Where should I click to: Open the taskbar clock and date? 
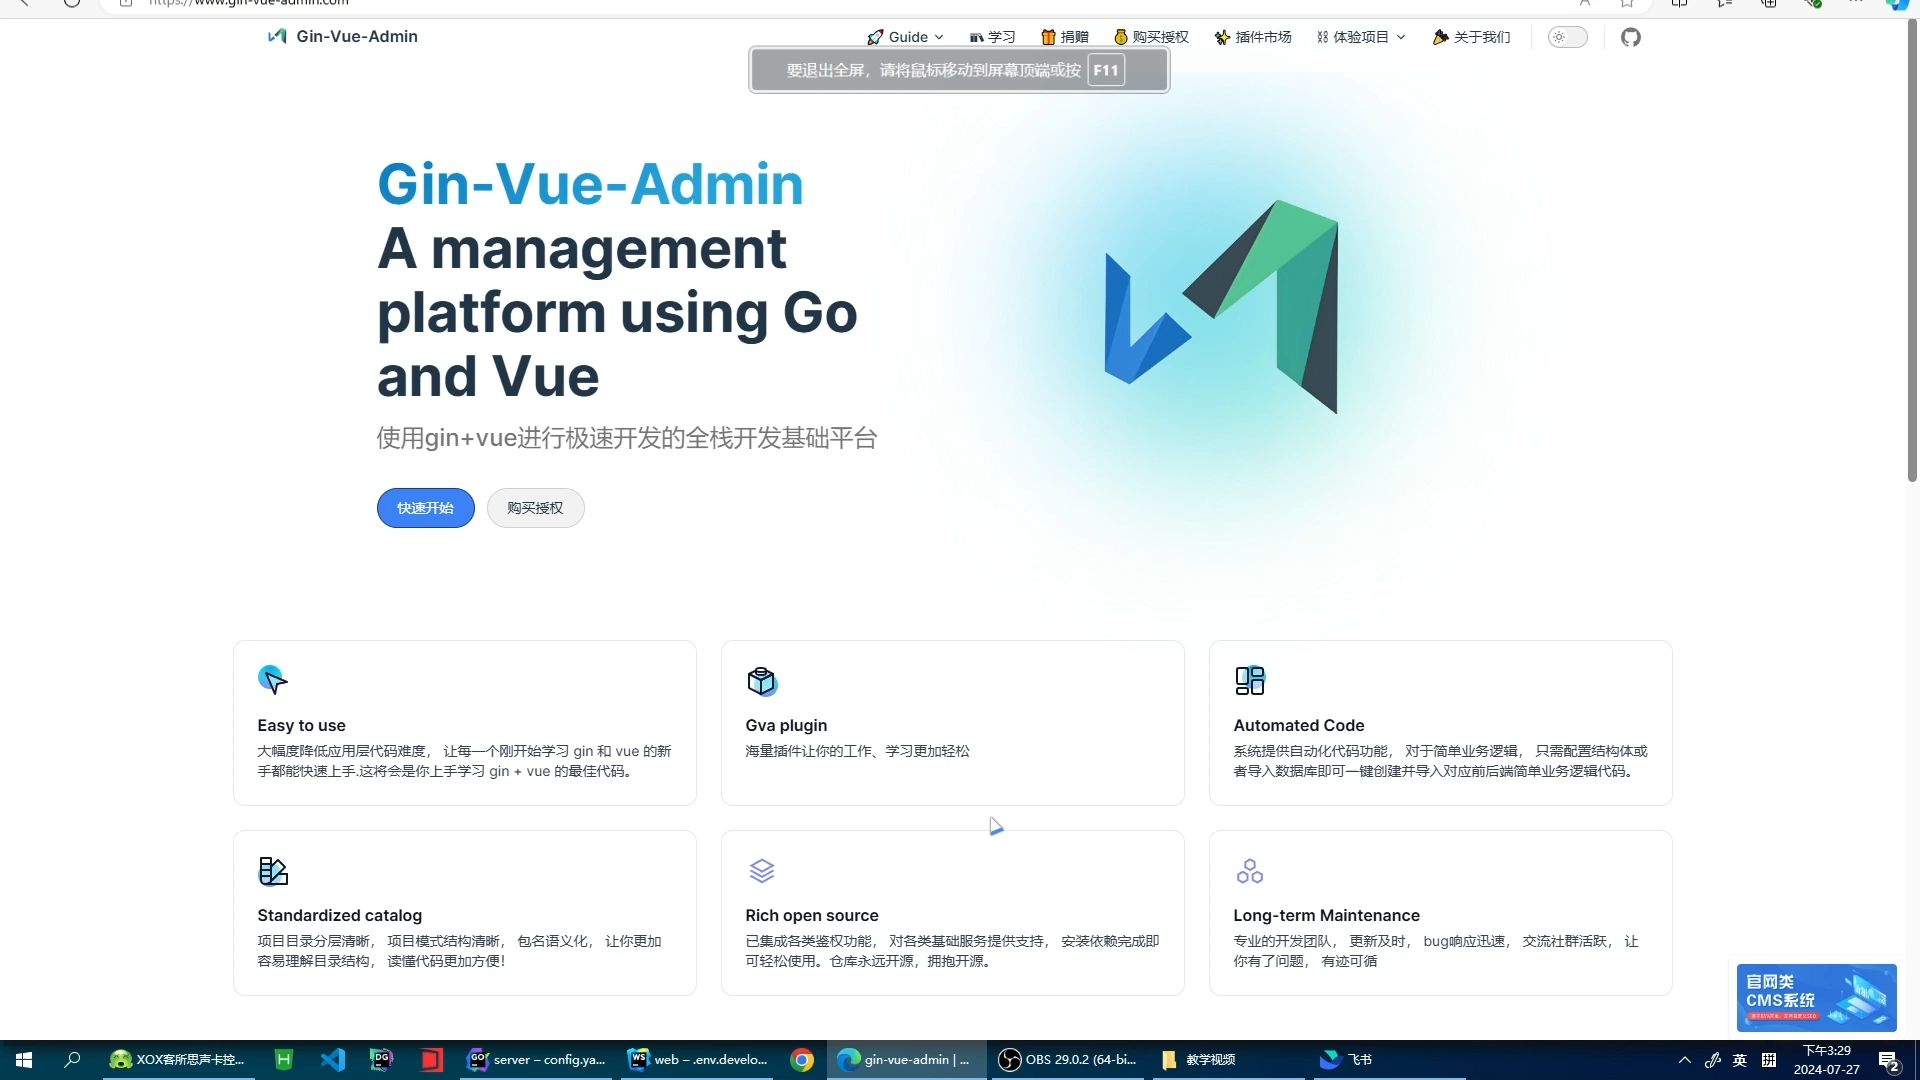pyautogui.click(x=1827, y=1060)
